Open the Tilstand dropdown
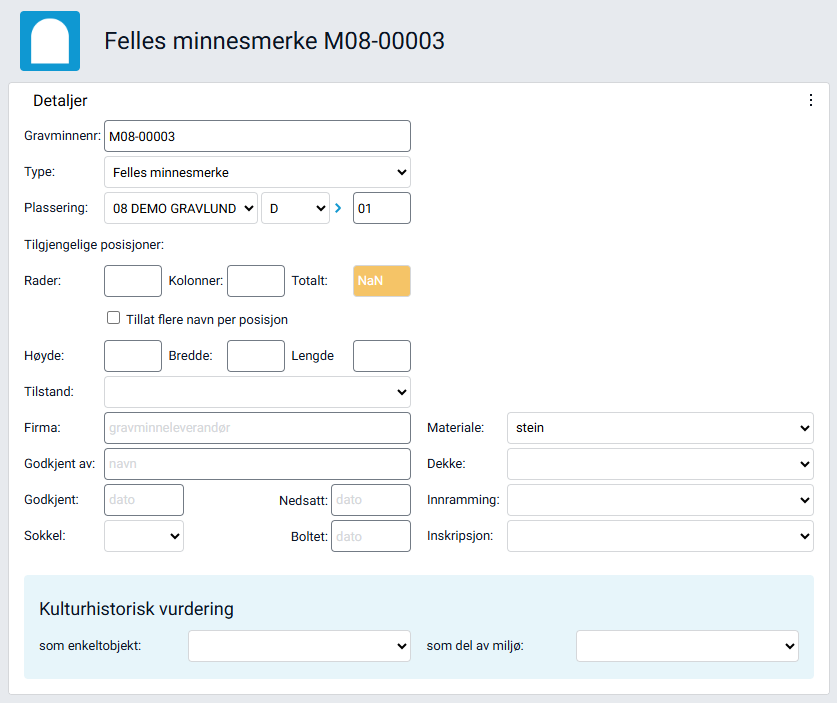Screen dimensions: 837x703 coord(257,391)
